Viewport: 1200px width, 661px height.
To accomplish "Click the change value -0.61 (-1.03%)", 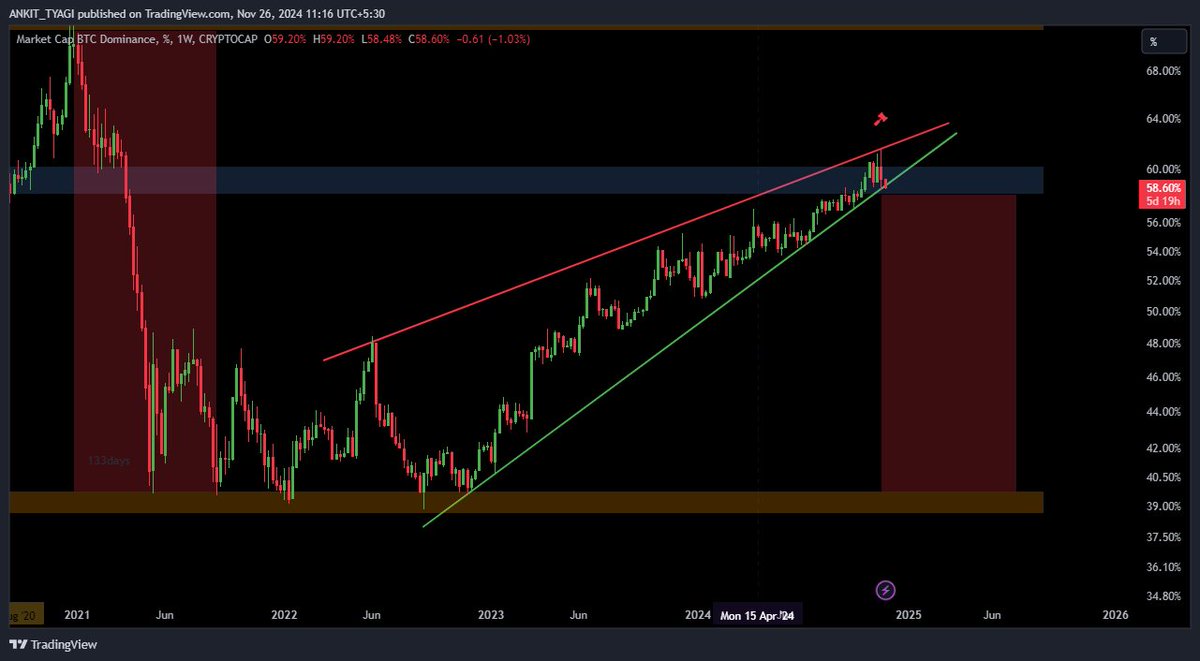I will click(495, 39).
